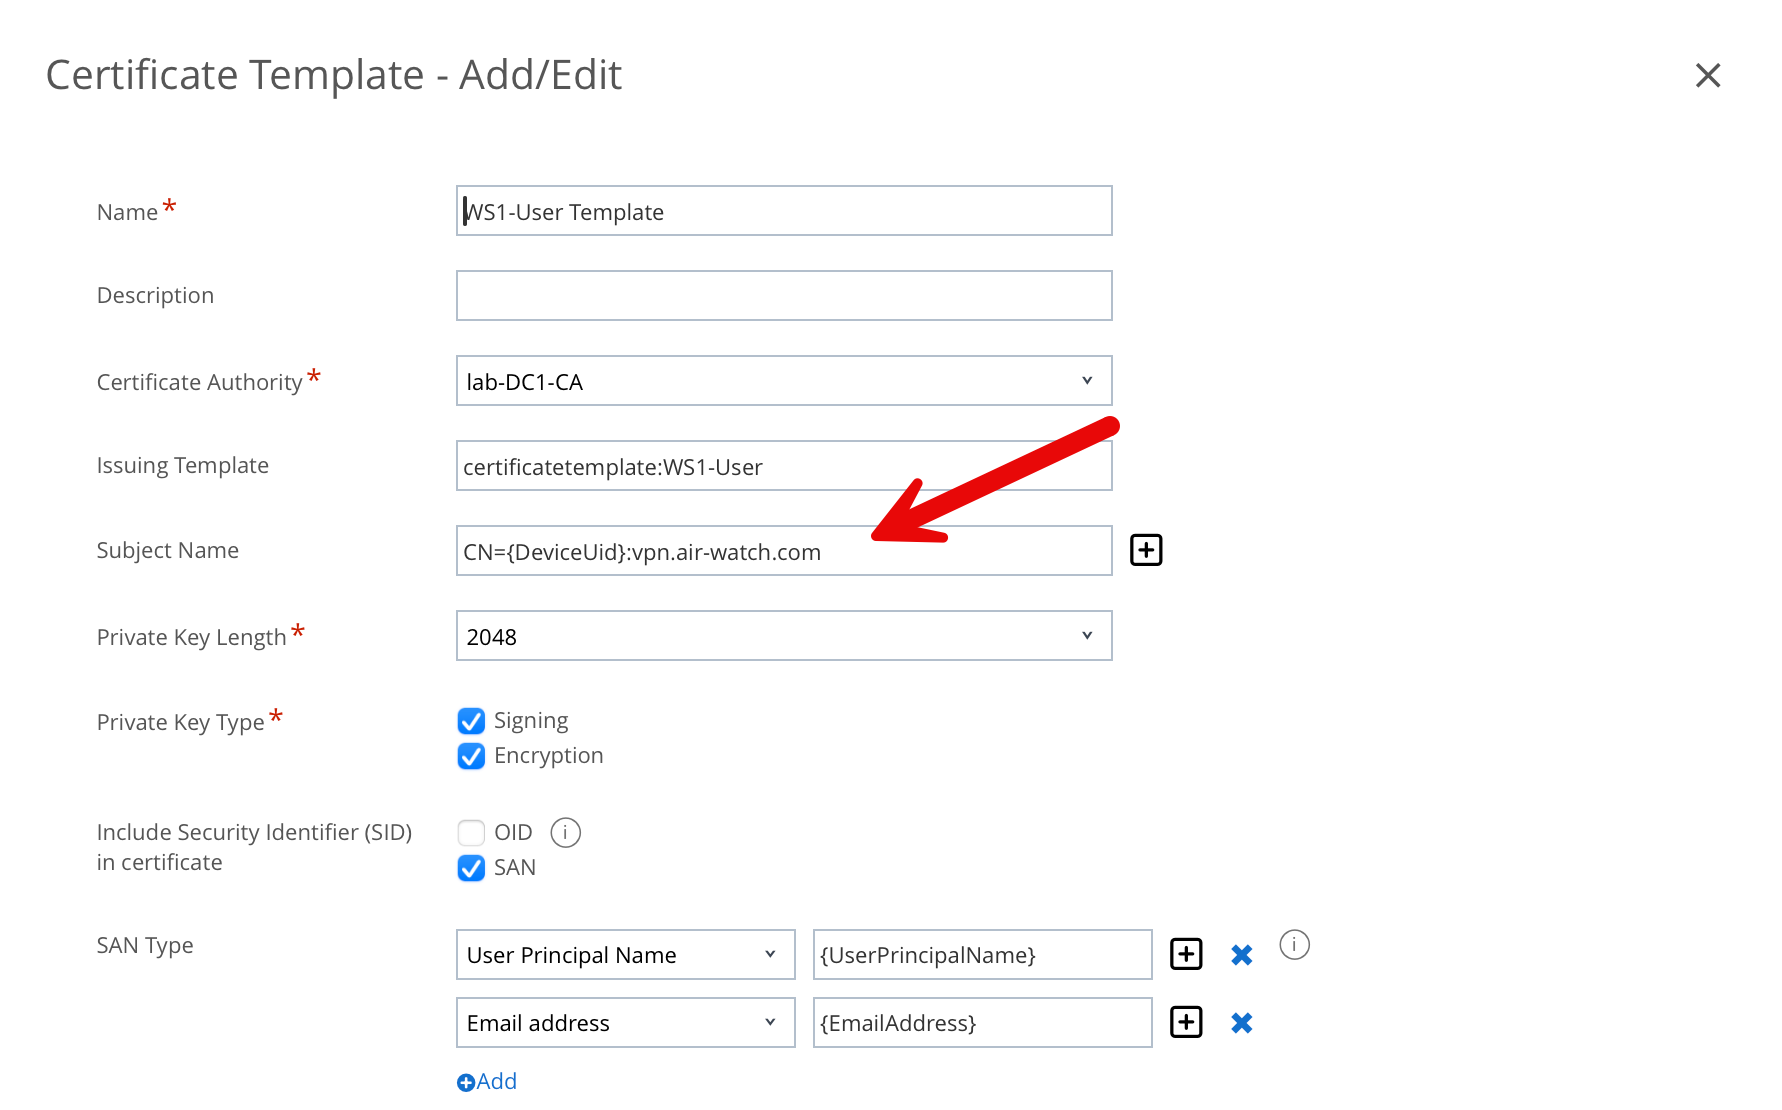Disable the SAN checkbox
Viewport: 1782px width, 1110px height.
point(471,868)
